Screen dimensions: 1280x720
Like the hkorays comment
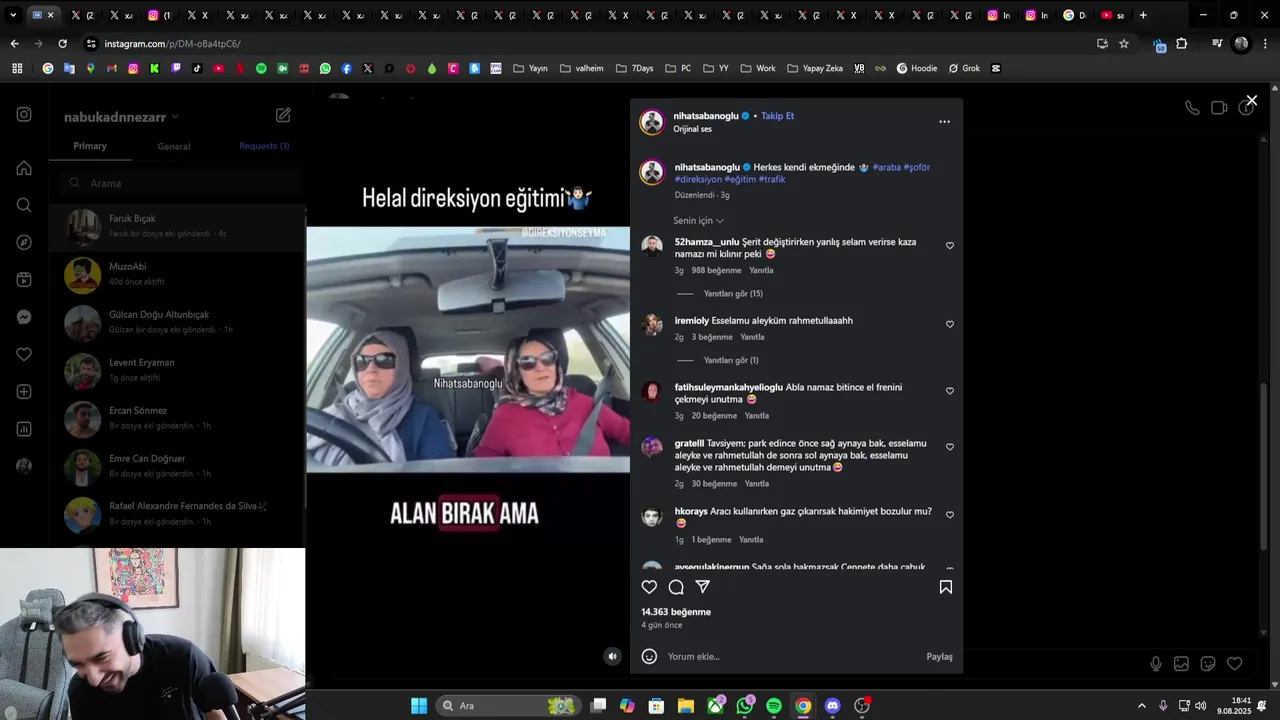950,515
